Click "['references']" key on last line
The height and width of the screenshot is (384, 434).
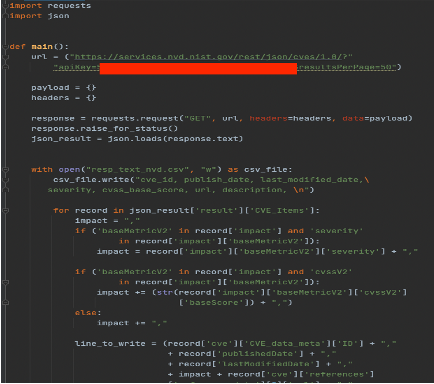point(338,374)
